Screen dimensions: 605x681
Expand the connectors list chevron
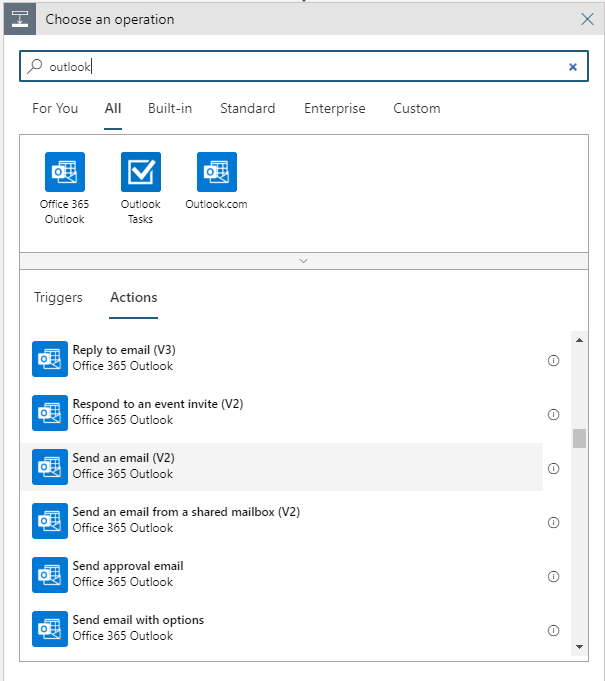point(304,261)
